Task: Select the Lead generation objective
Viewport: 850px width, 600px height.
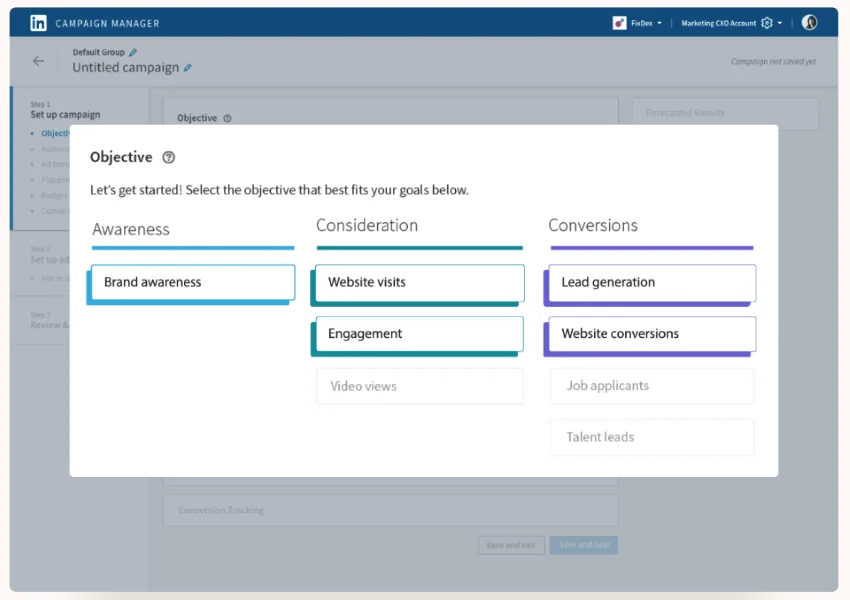Action: click(652, 282)
